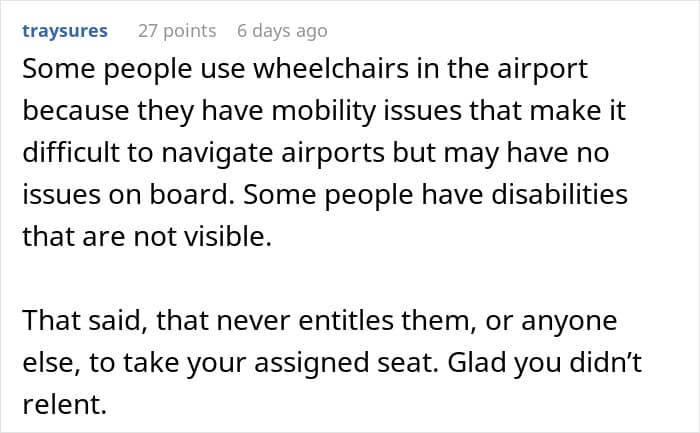Click the 27 points score label
The image size is (700, 433).
pos(176,31)
